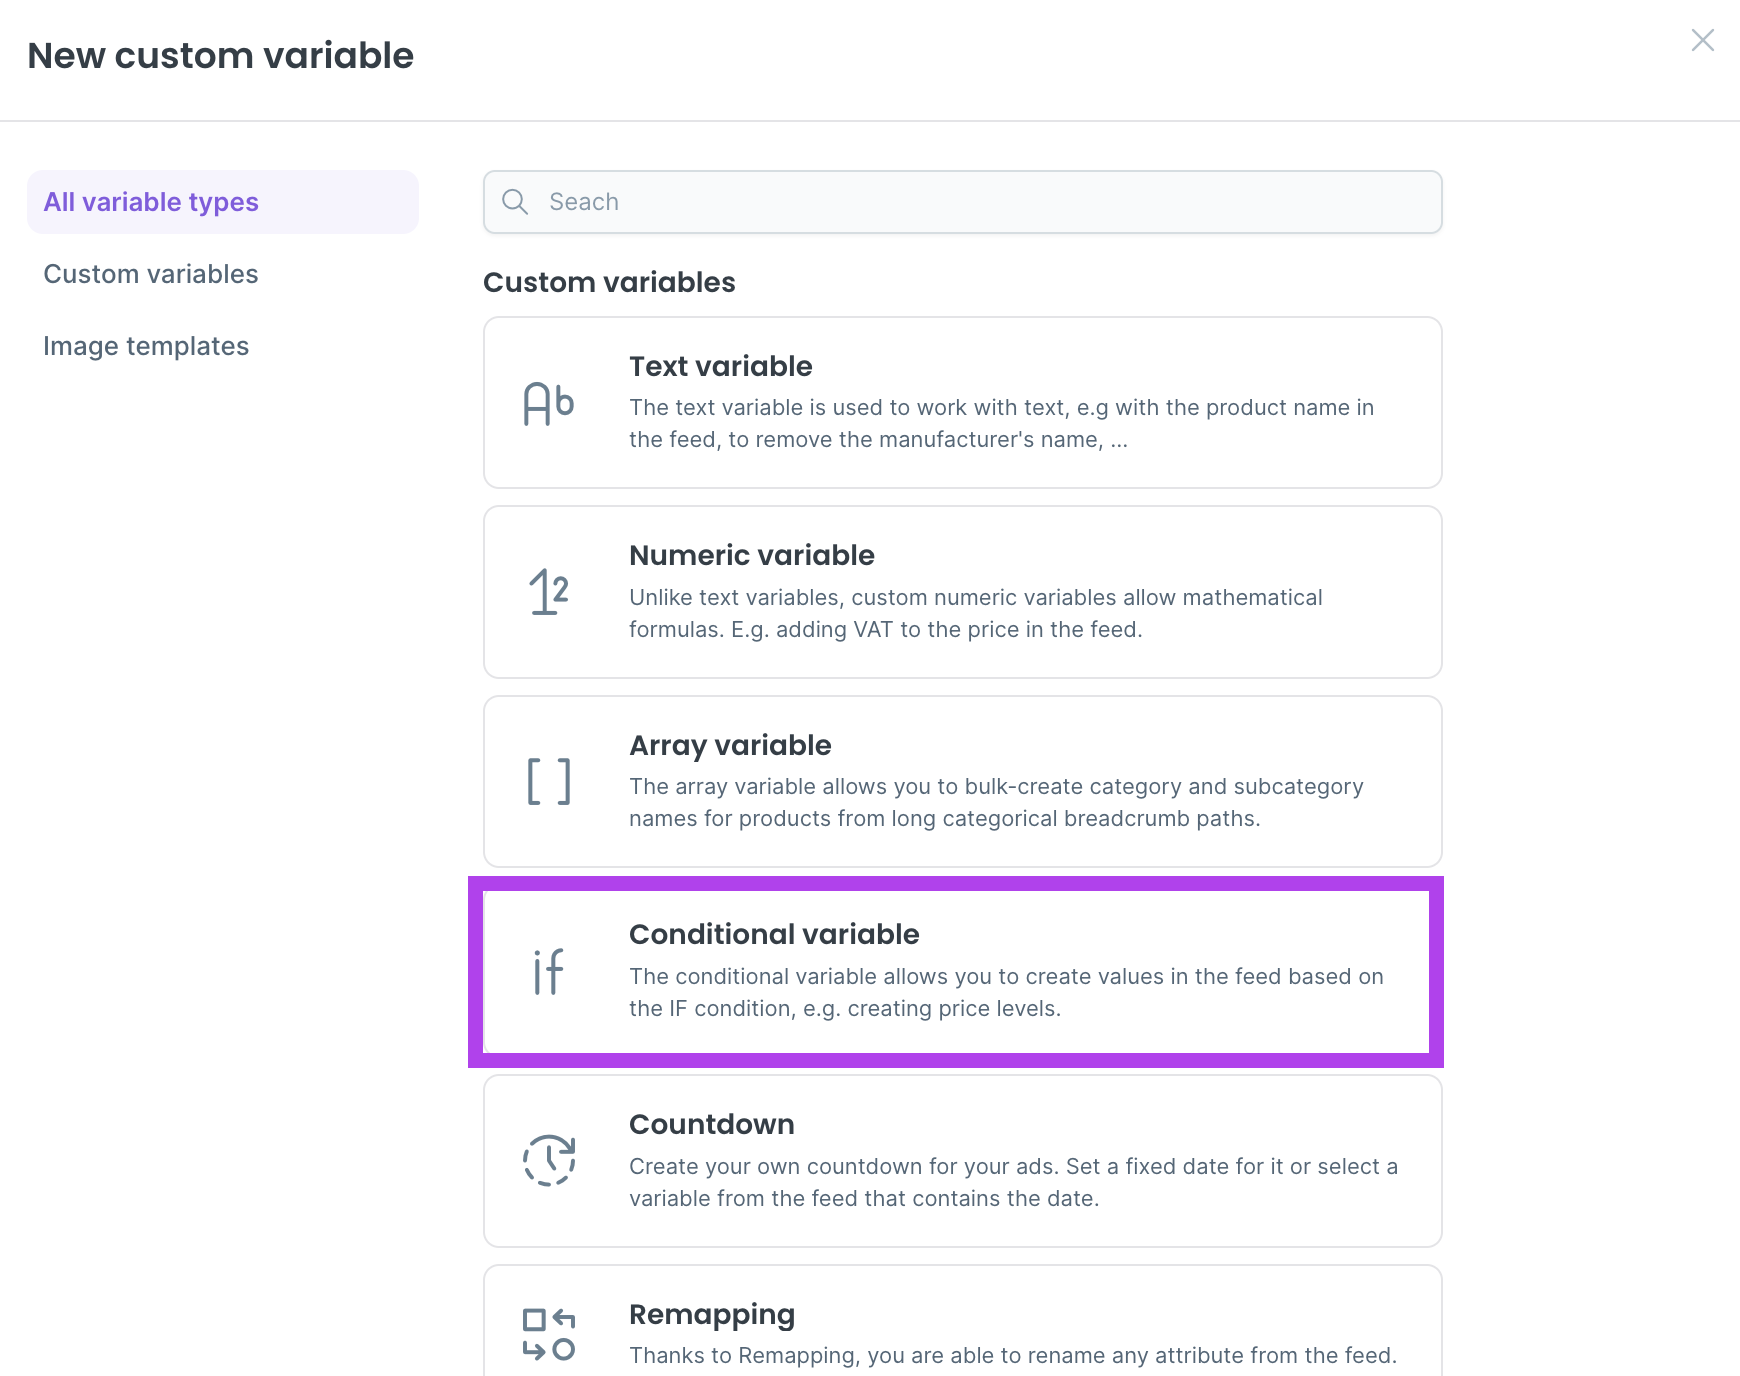Open the Image templates category
This screenshot has width=1740, height=1376.
(146, 346)
